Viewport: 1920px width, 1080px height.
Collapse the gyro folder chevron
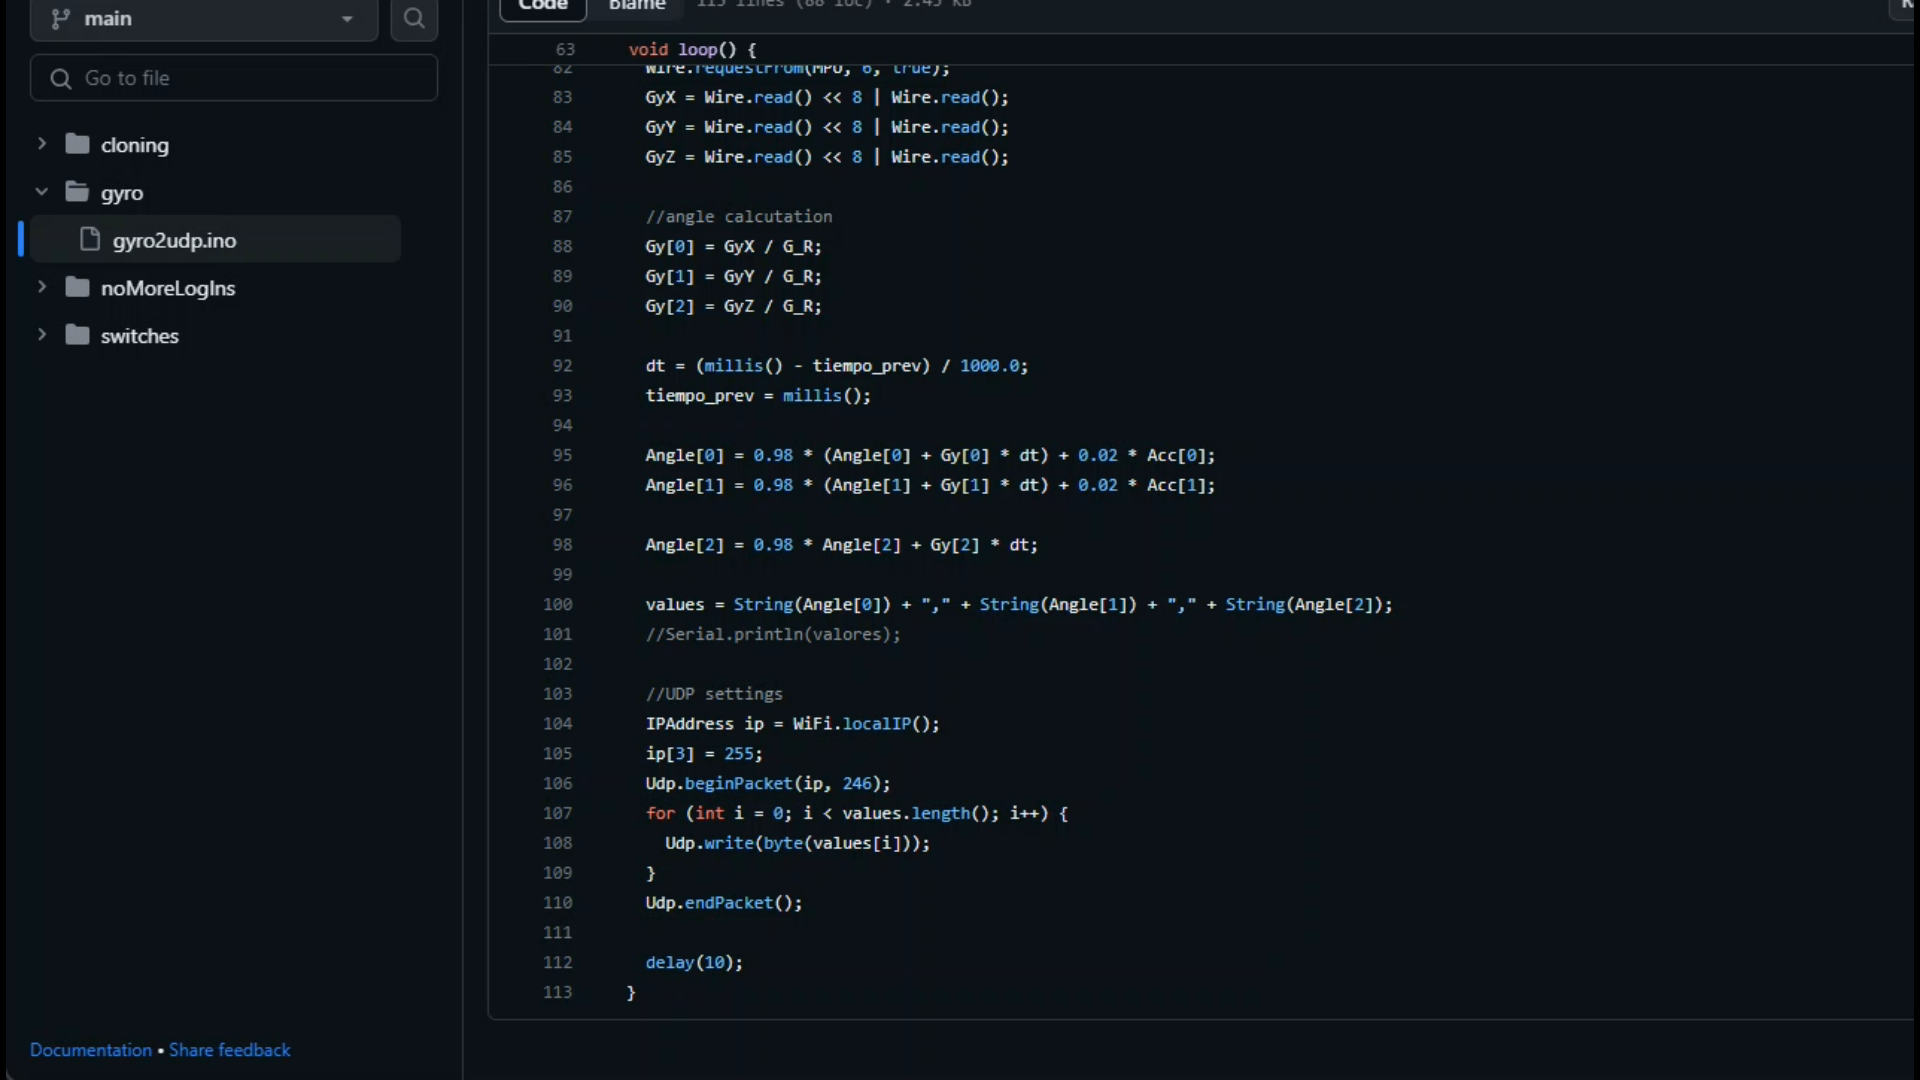pyautogui.click(x=42, y=192)
